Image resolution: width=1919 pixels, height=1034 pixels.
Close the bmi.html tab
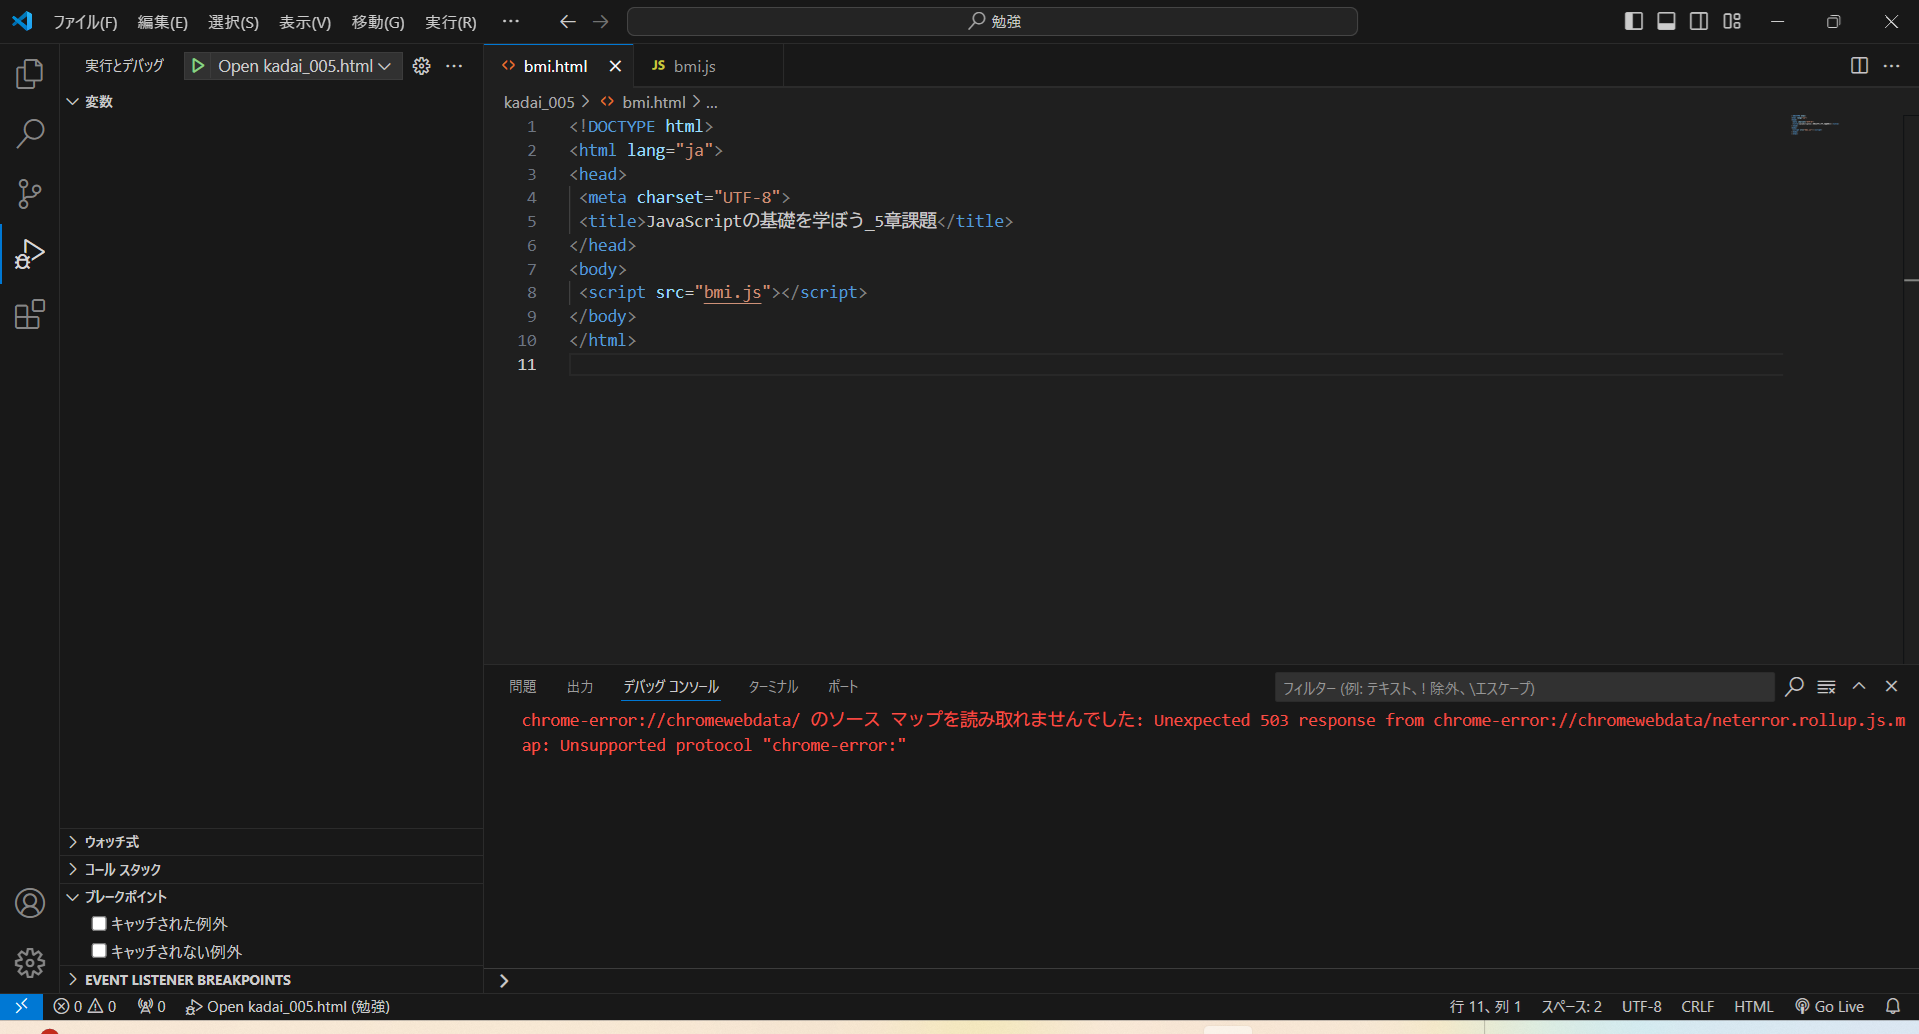pyautogui.click(x=615, y=66)
